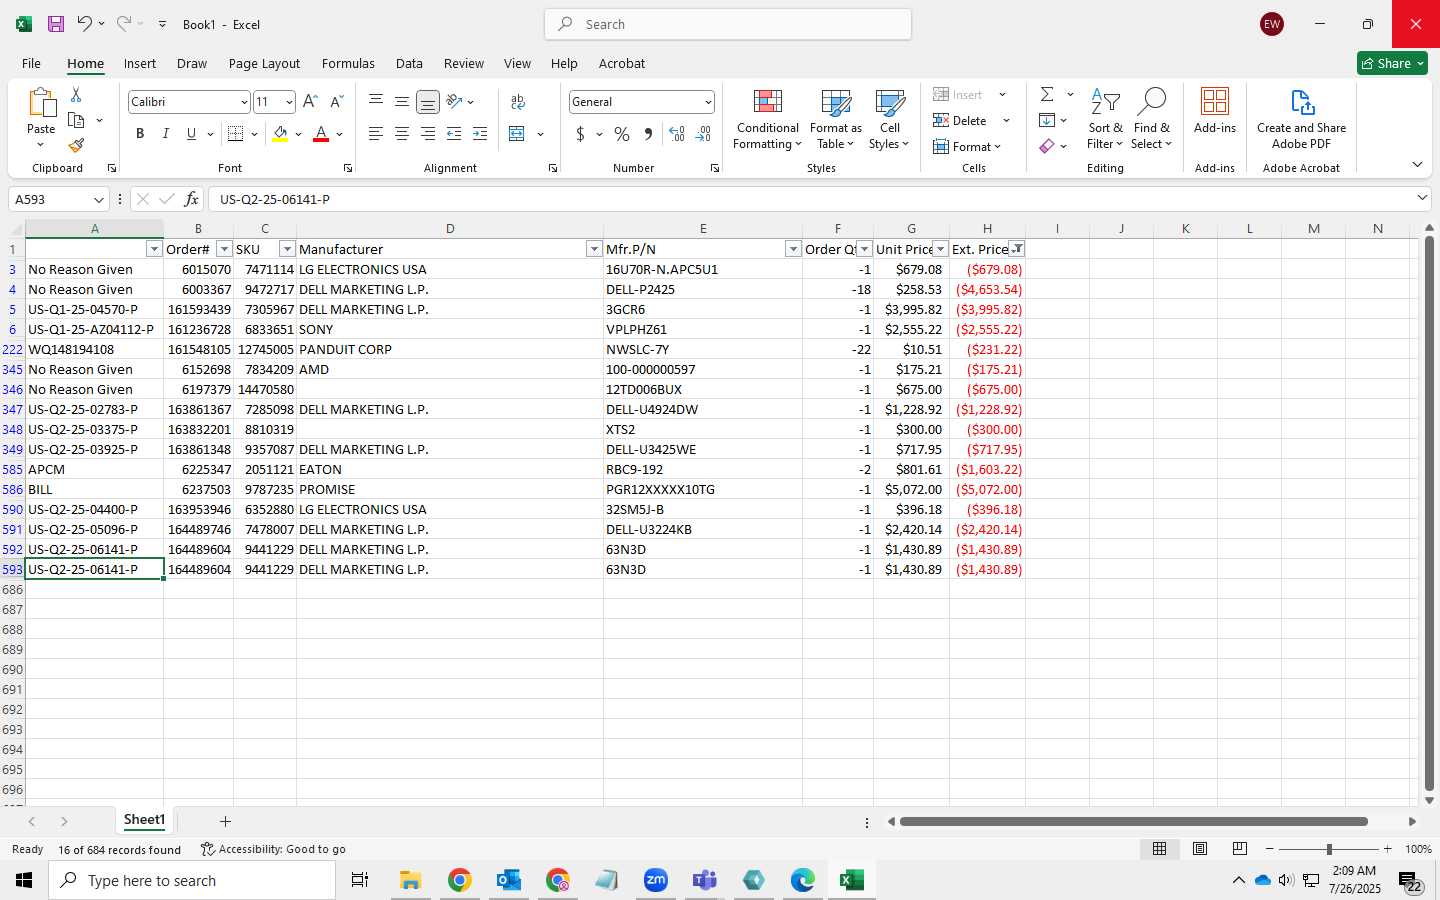Open the File menu
1440x900 pixels.
click(31, 63)
